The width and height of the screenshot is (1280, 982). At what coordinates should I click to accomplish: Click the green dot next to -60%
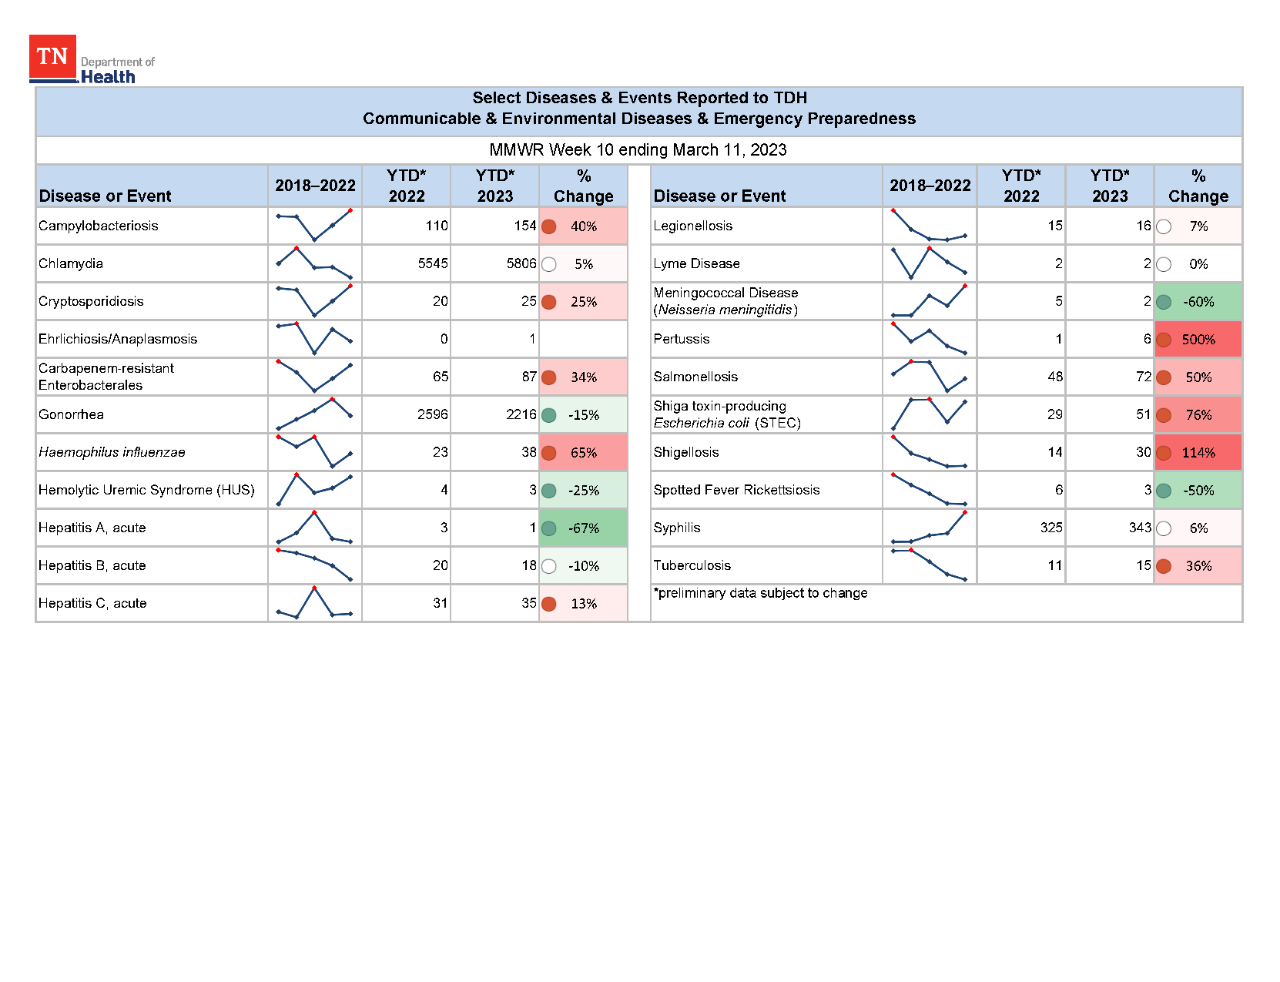click(1164, 302)
